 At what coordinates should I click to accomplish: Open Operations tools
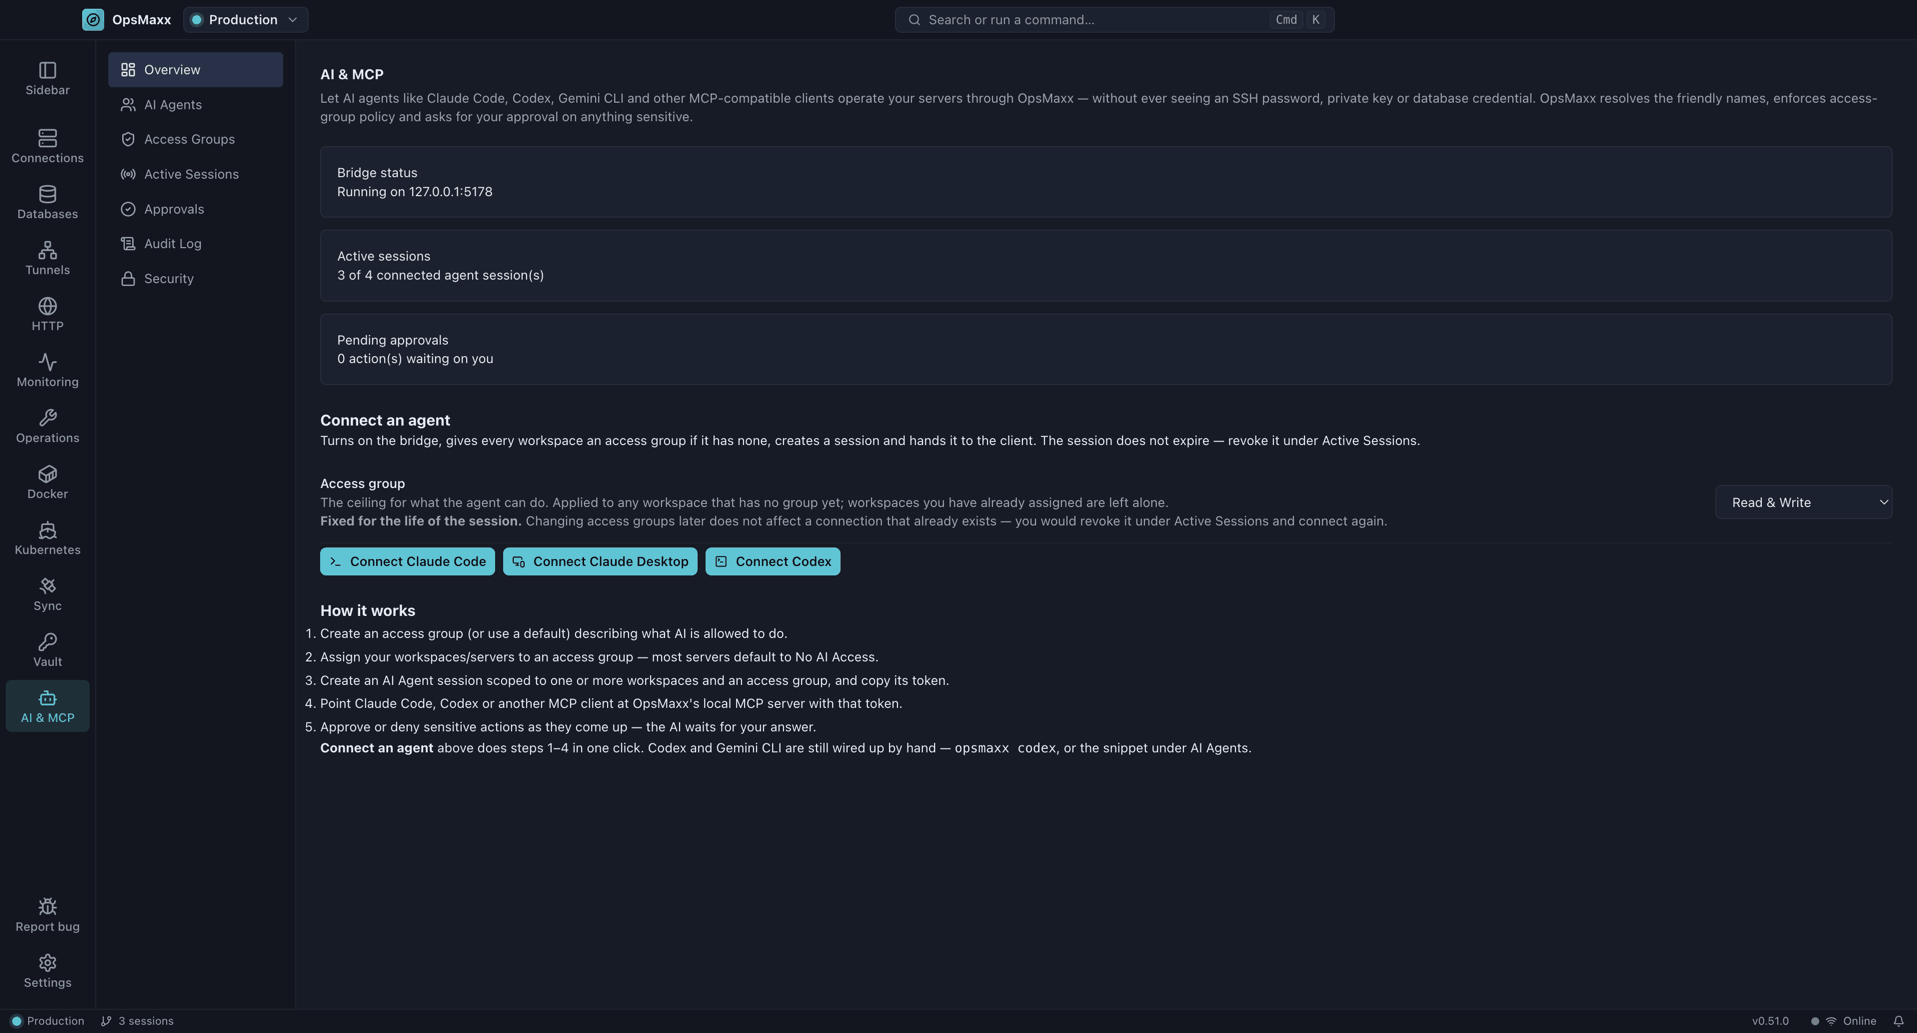tap(47, 427)
